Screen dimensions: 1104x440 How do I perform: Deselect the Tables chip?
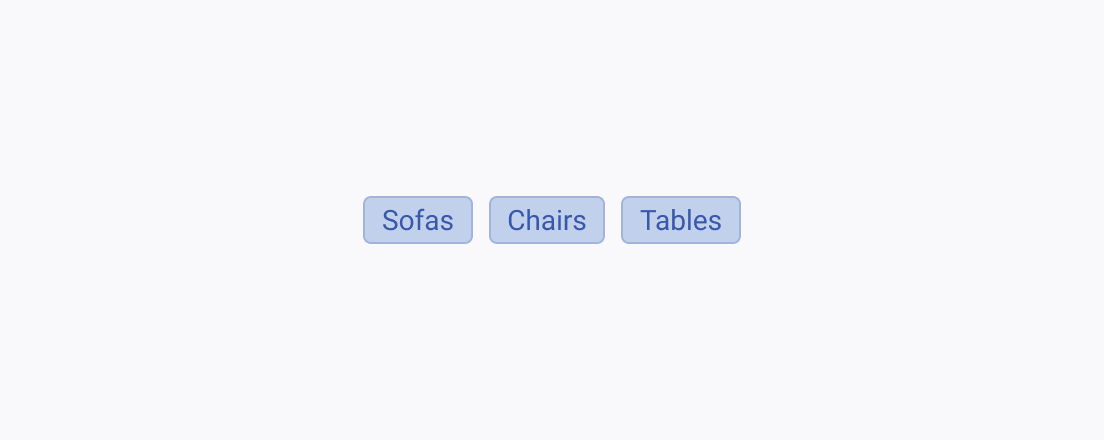point(681,220)
